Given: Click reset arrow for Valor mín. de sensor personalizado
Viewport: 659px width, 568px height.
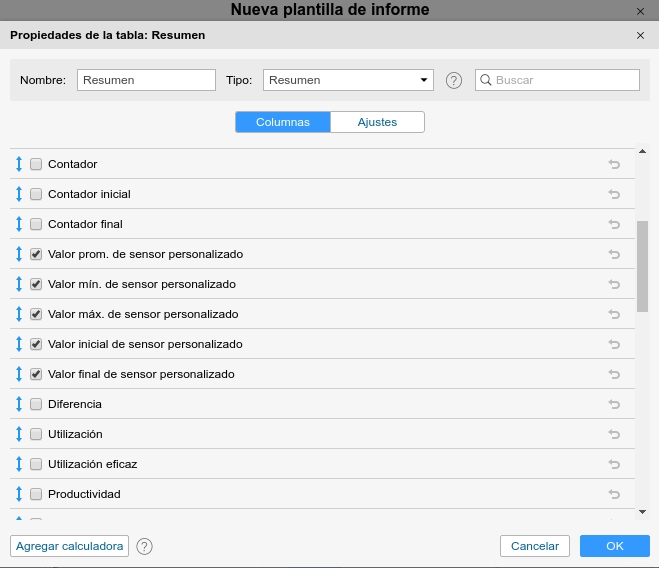Looking at the screenshot, I should point(614,284).
